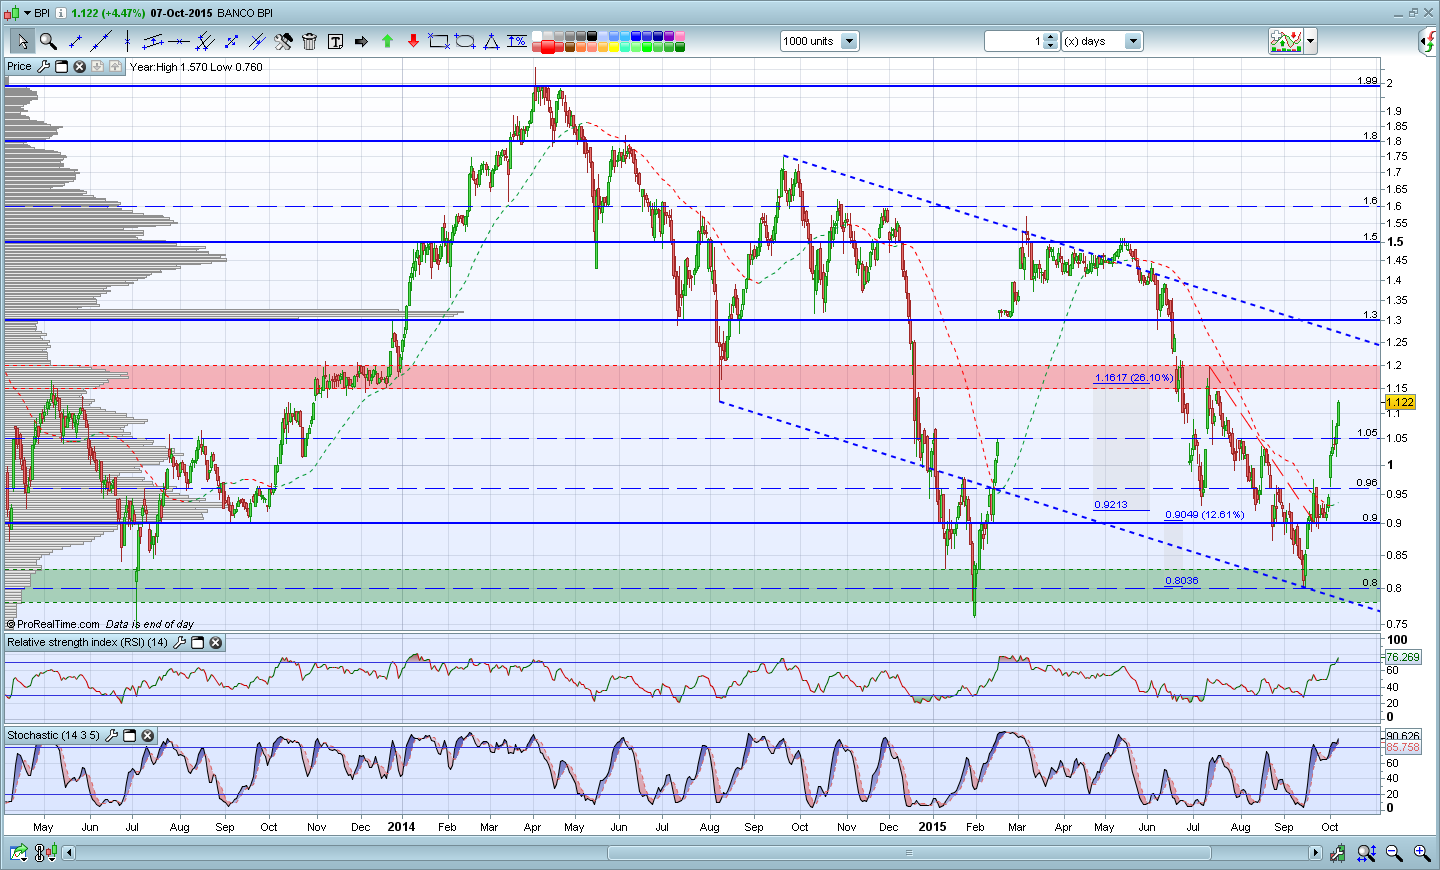
Task: Click the Price panel move-down arrow
Action: (x=98, y=66)
